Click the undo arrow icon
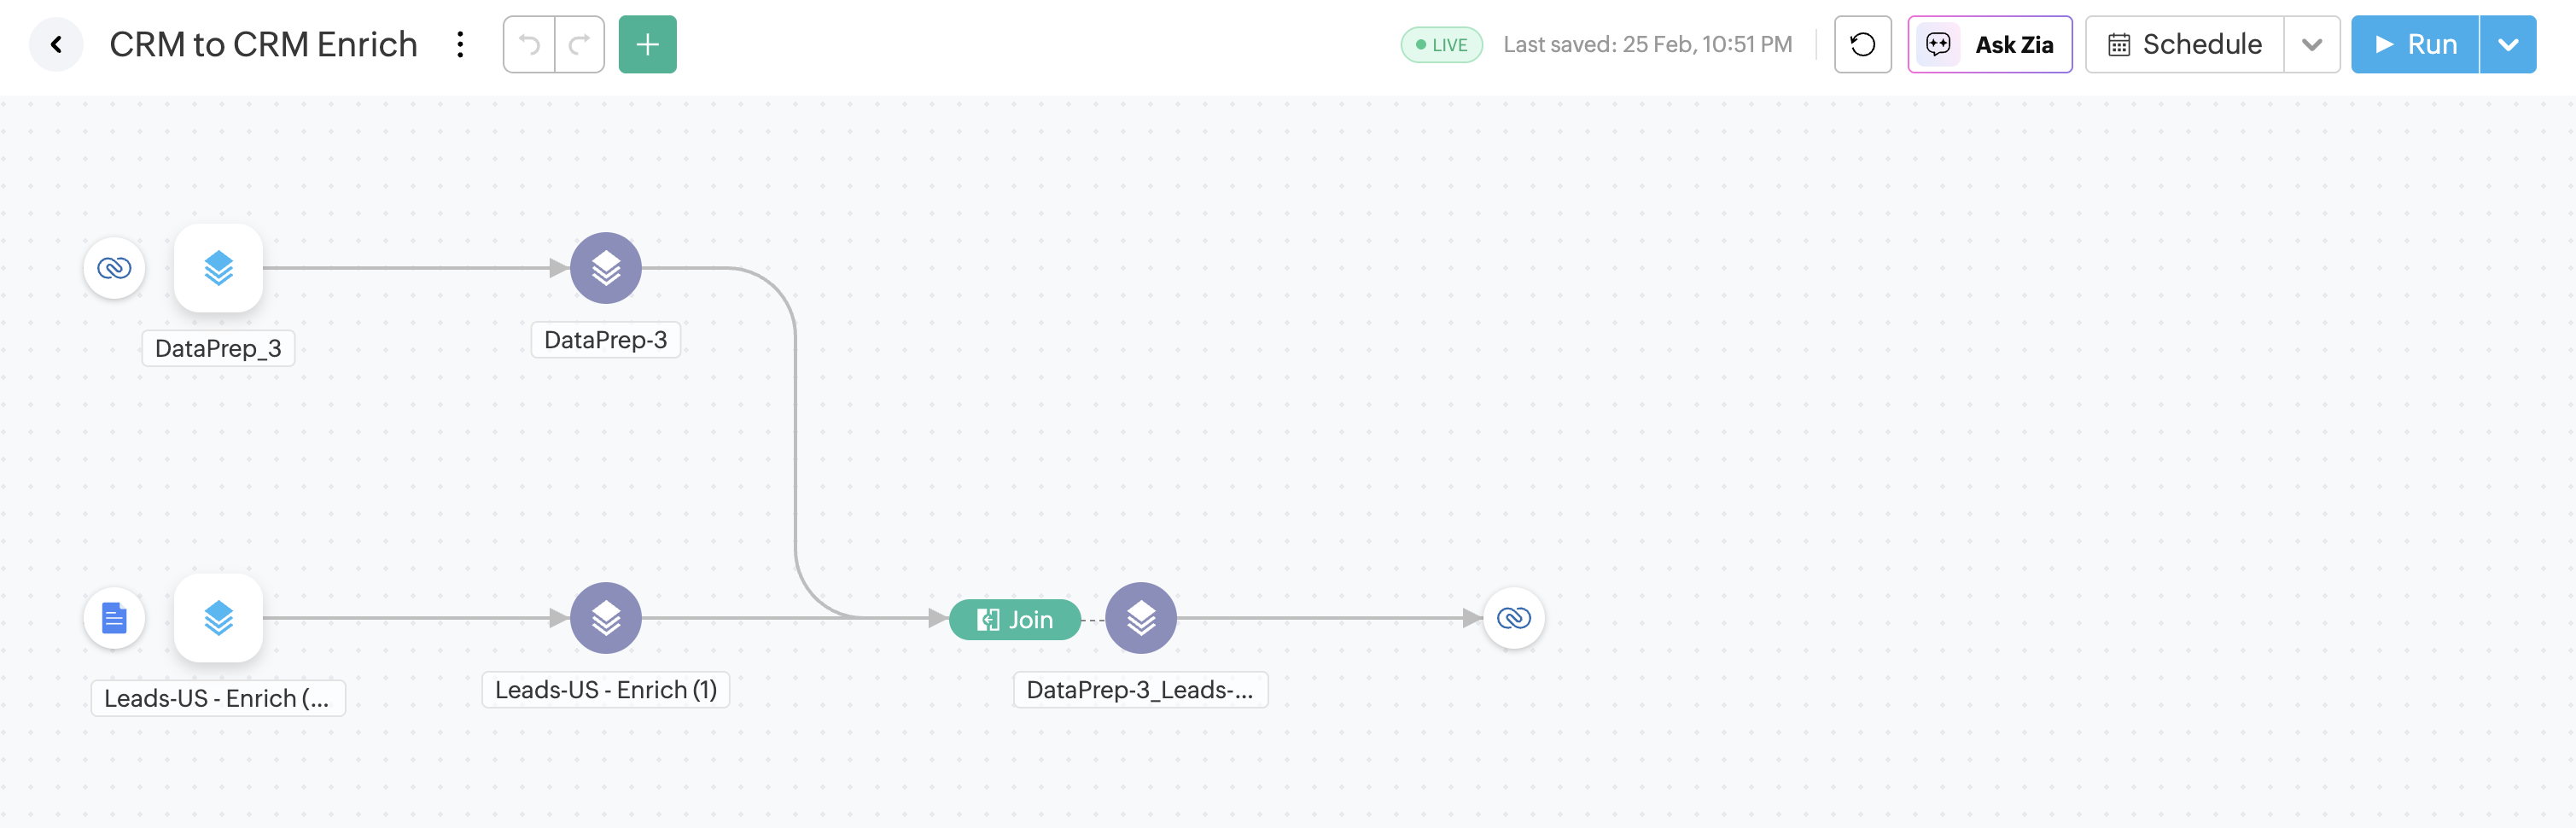2576x828 pixels. coord(529,45)
